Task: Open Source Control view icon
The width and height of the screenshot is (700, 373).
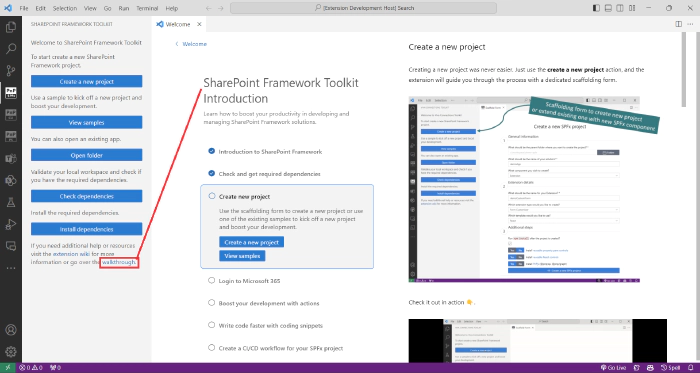Action: 11,70
